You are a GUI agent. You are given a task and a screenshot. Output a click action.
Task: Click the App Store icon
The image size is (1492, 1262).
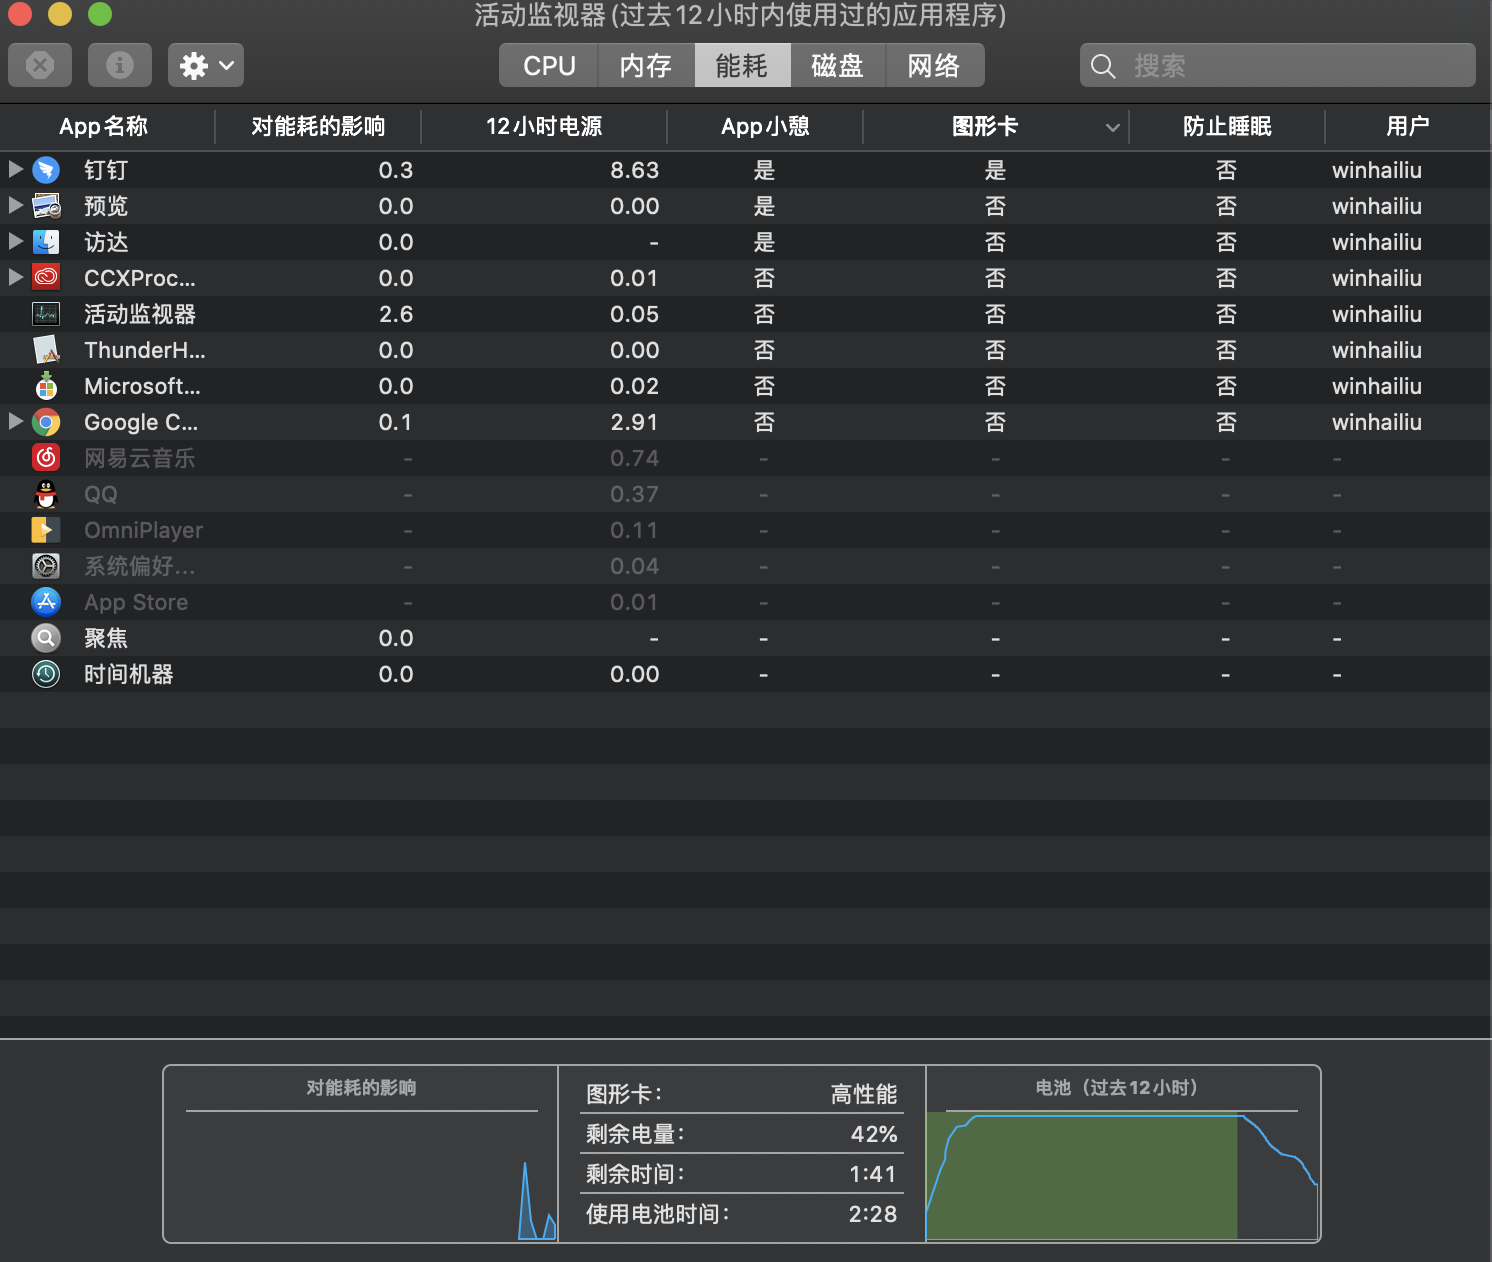[x=46, y=602]
